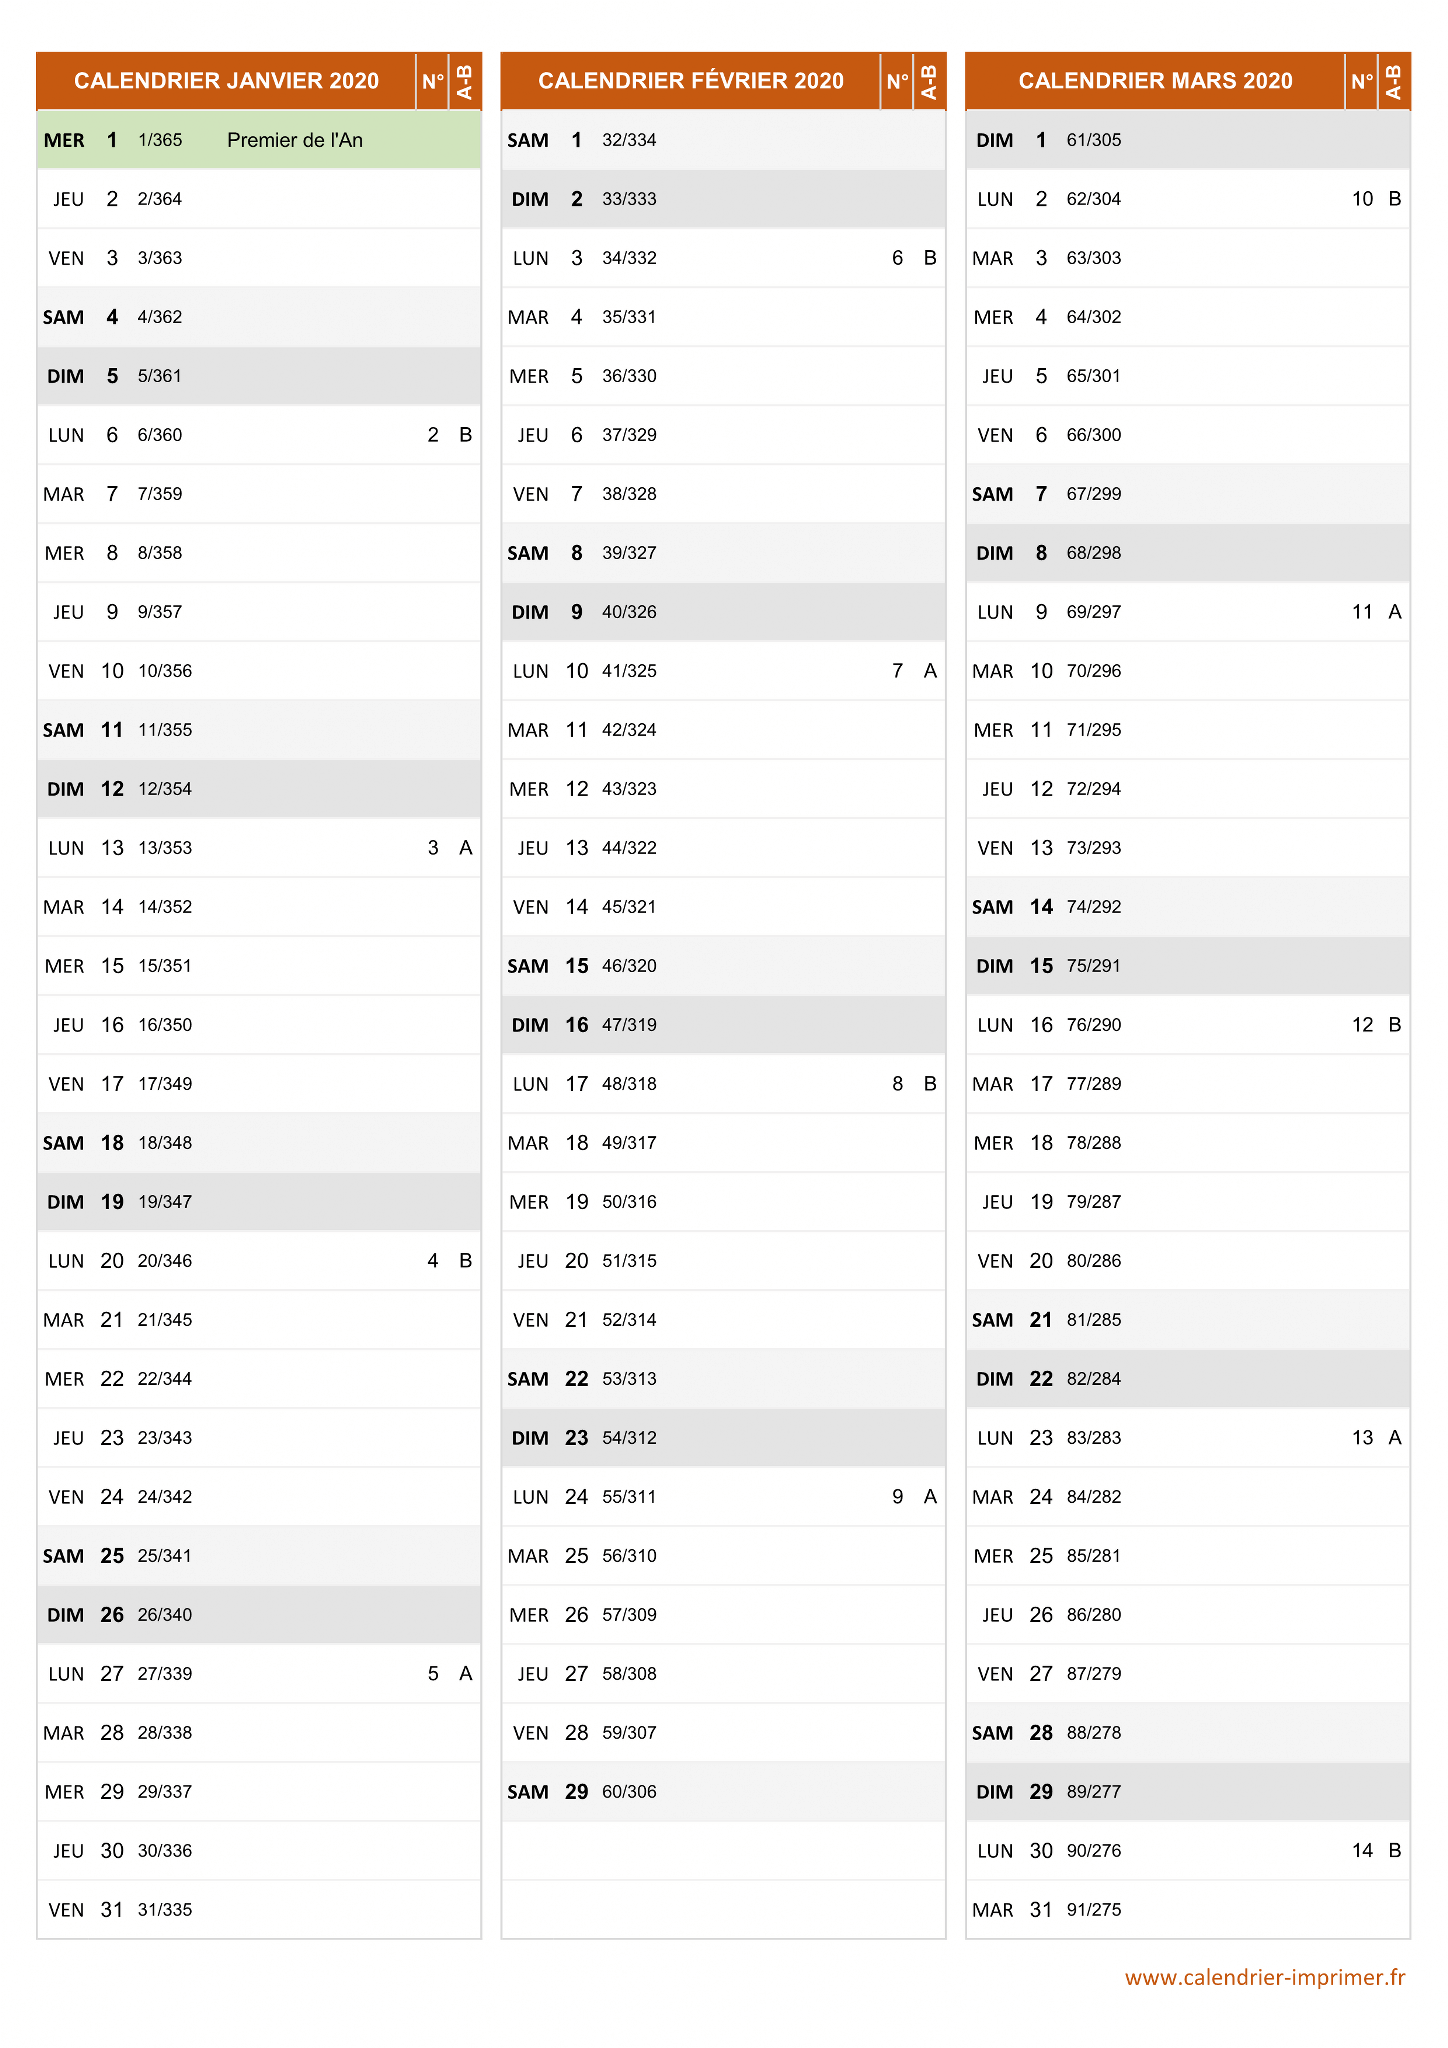Viewport: 1448px width, 2048px height.
Task: Click week number 14 in March
Action: pos(1362,1851)
